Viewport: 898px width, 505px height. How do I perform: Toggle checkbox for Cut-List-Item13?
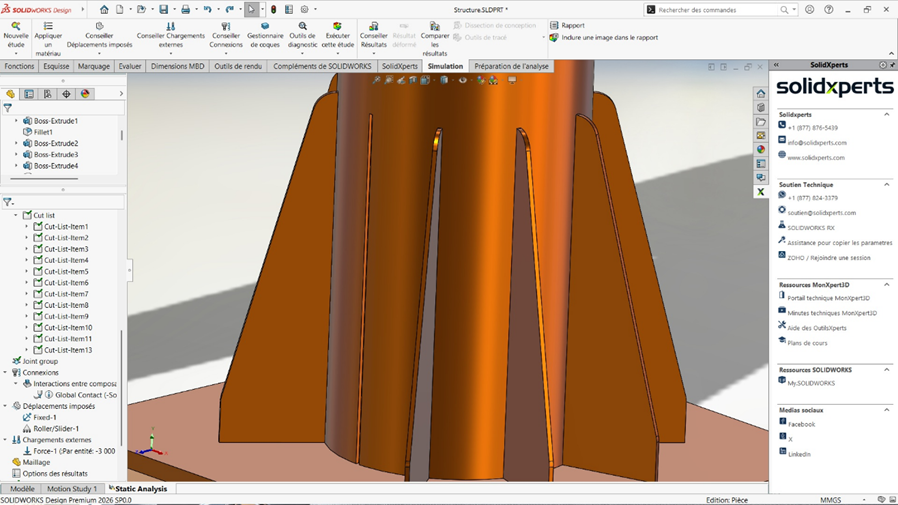38,350
